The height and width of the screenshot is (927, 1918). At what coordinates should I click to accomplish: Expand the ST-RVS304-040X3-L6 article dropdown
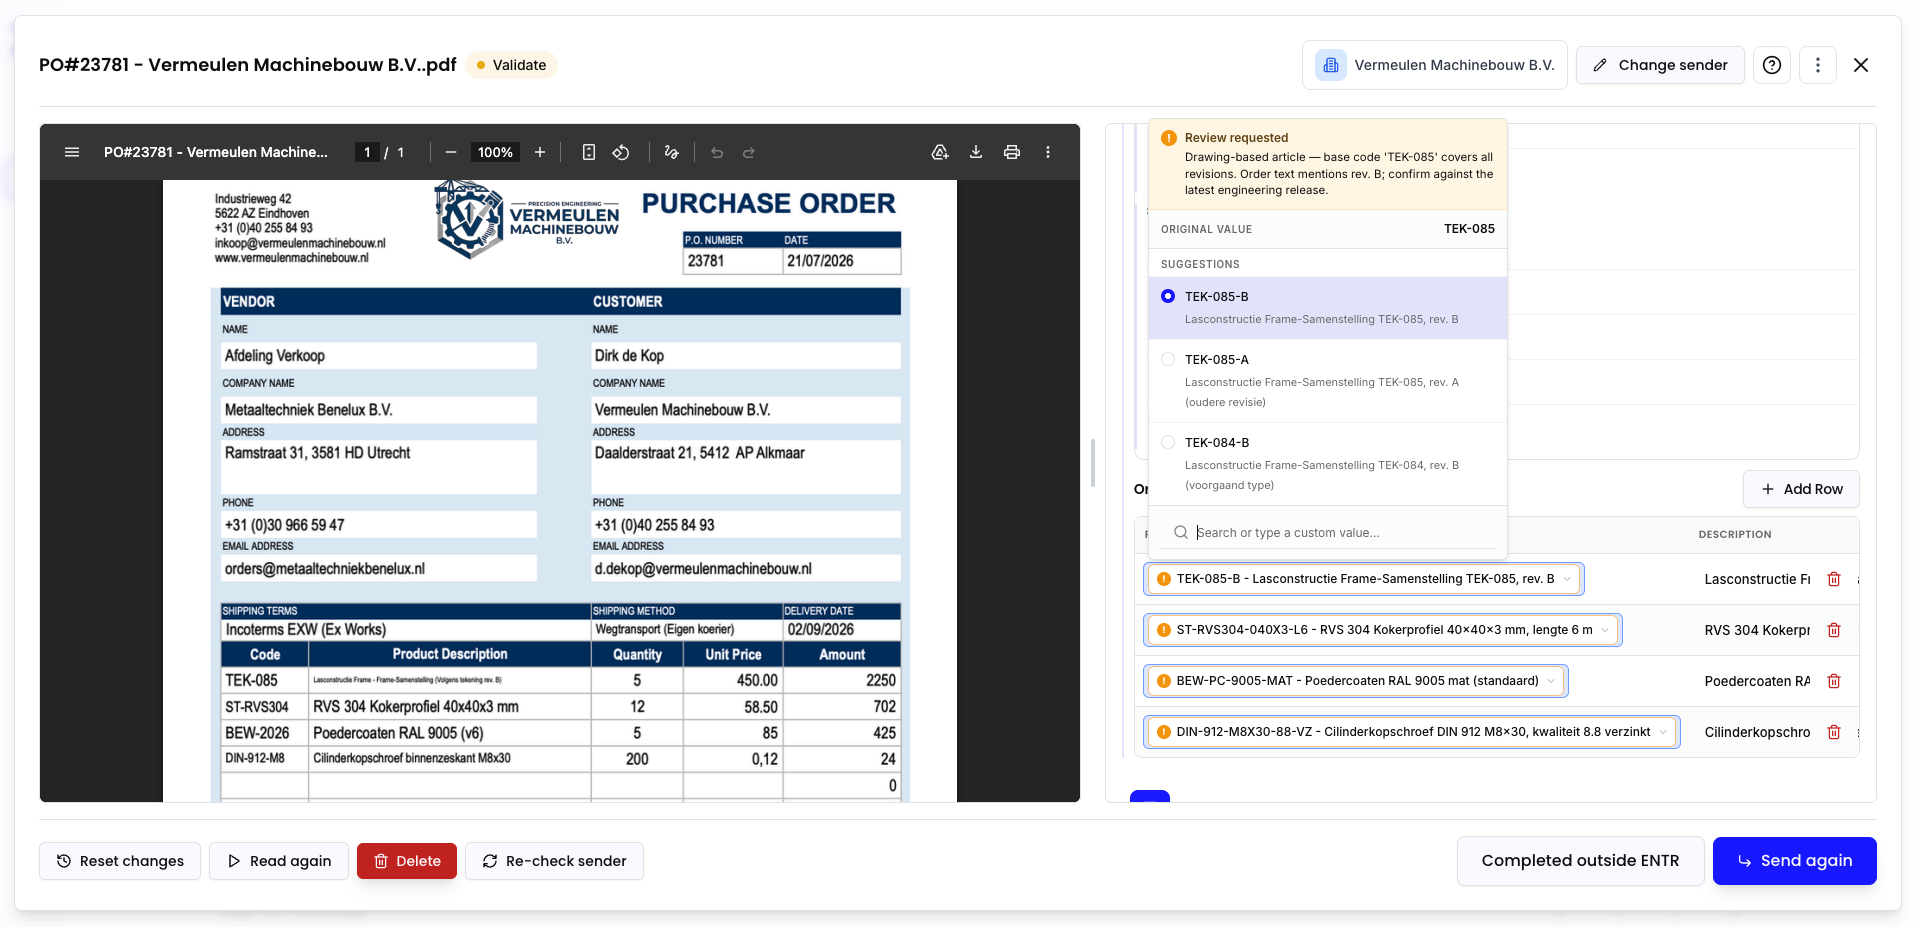(x=1605, y=630)
